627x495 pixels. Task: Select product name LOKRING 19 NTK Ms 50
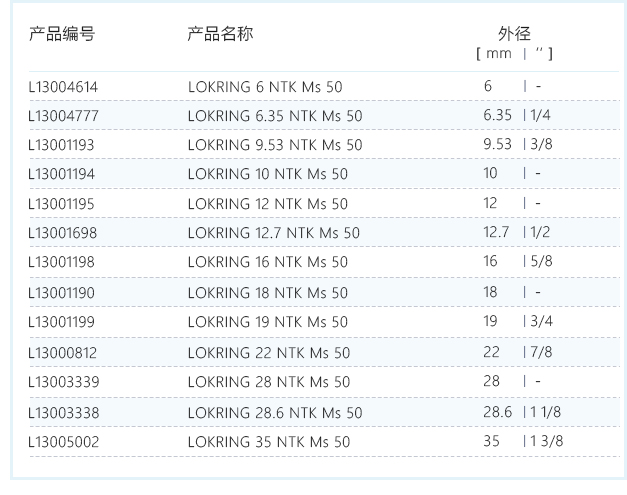click(x=268, y=322)
